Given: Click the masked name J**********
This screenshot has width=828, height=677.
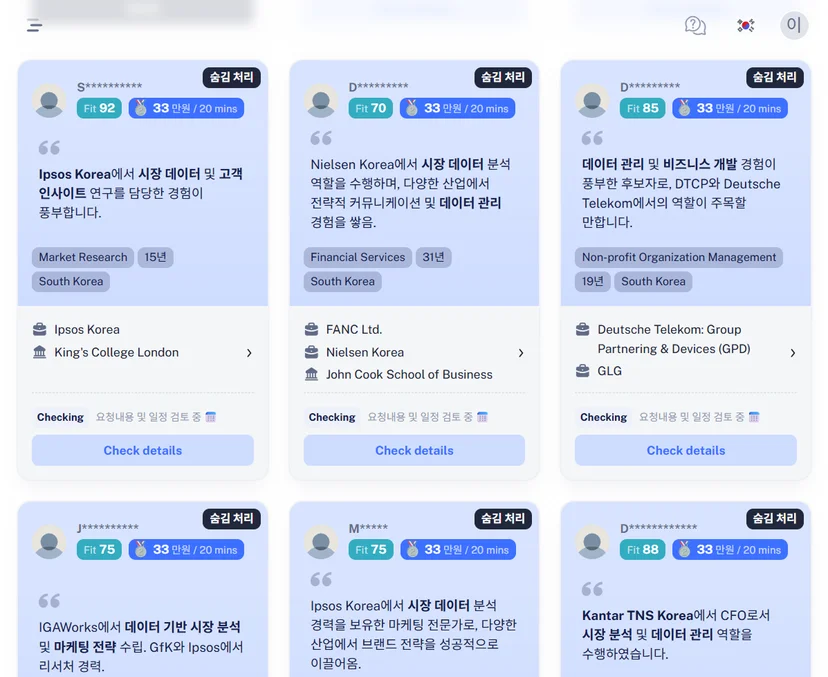Looking at the screenshot, I should click(108, 528).
